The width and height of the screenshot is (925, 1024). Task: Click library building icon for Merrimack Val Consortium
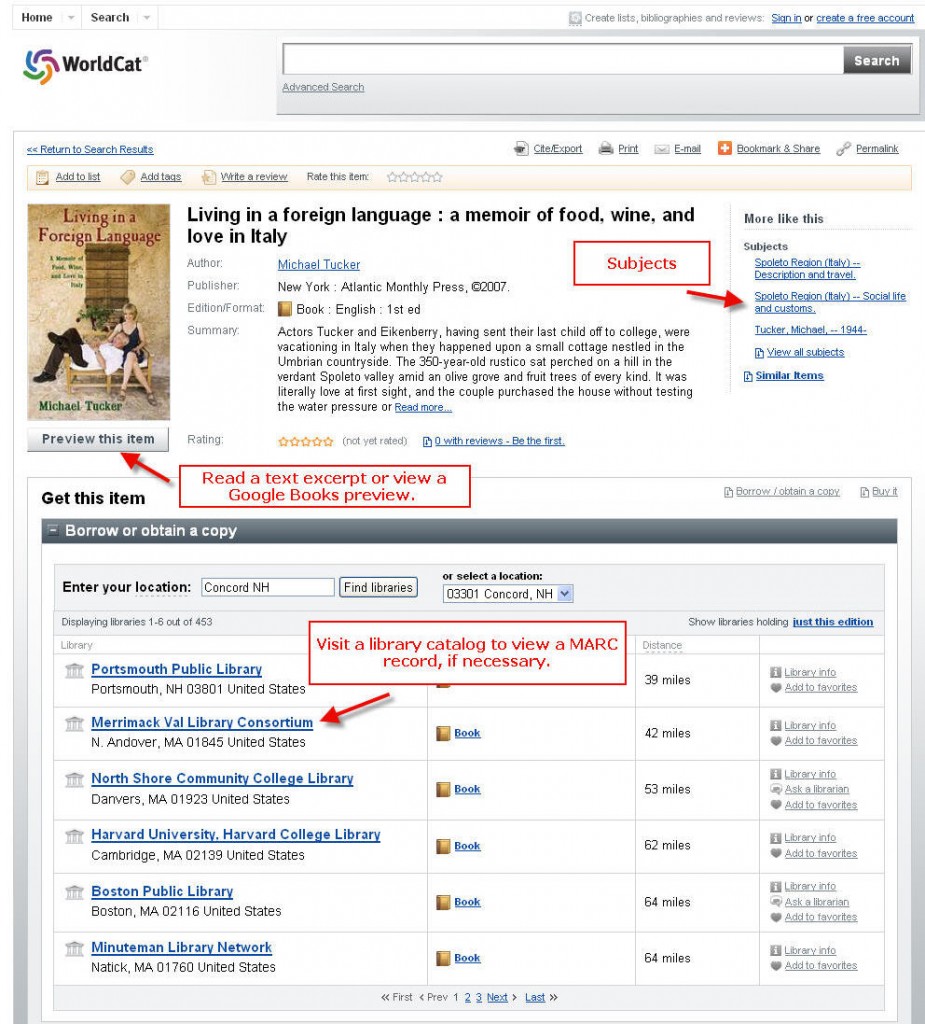(74, 724)
